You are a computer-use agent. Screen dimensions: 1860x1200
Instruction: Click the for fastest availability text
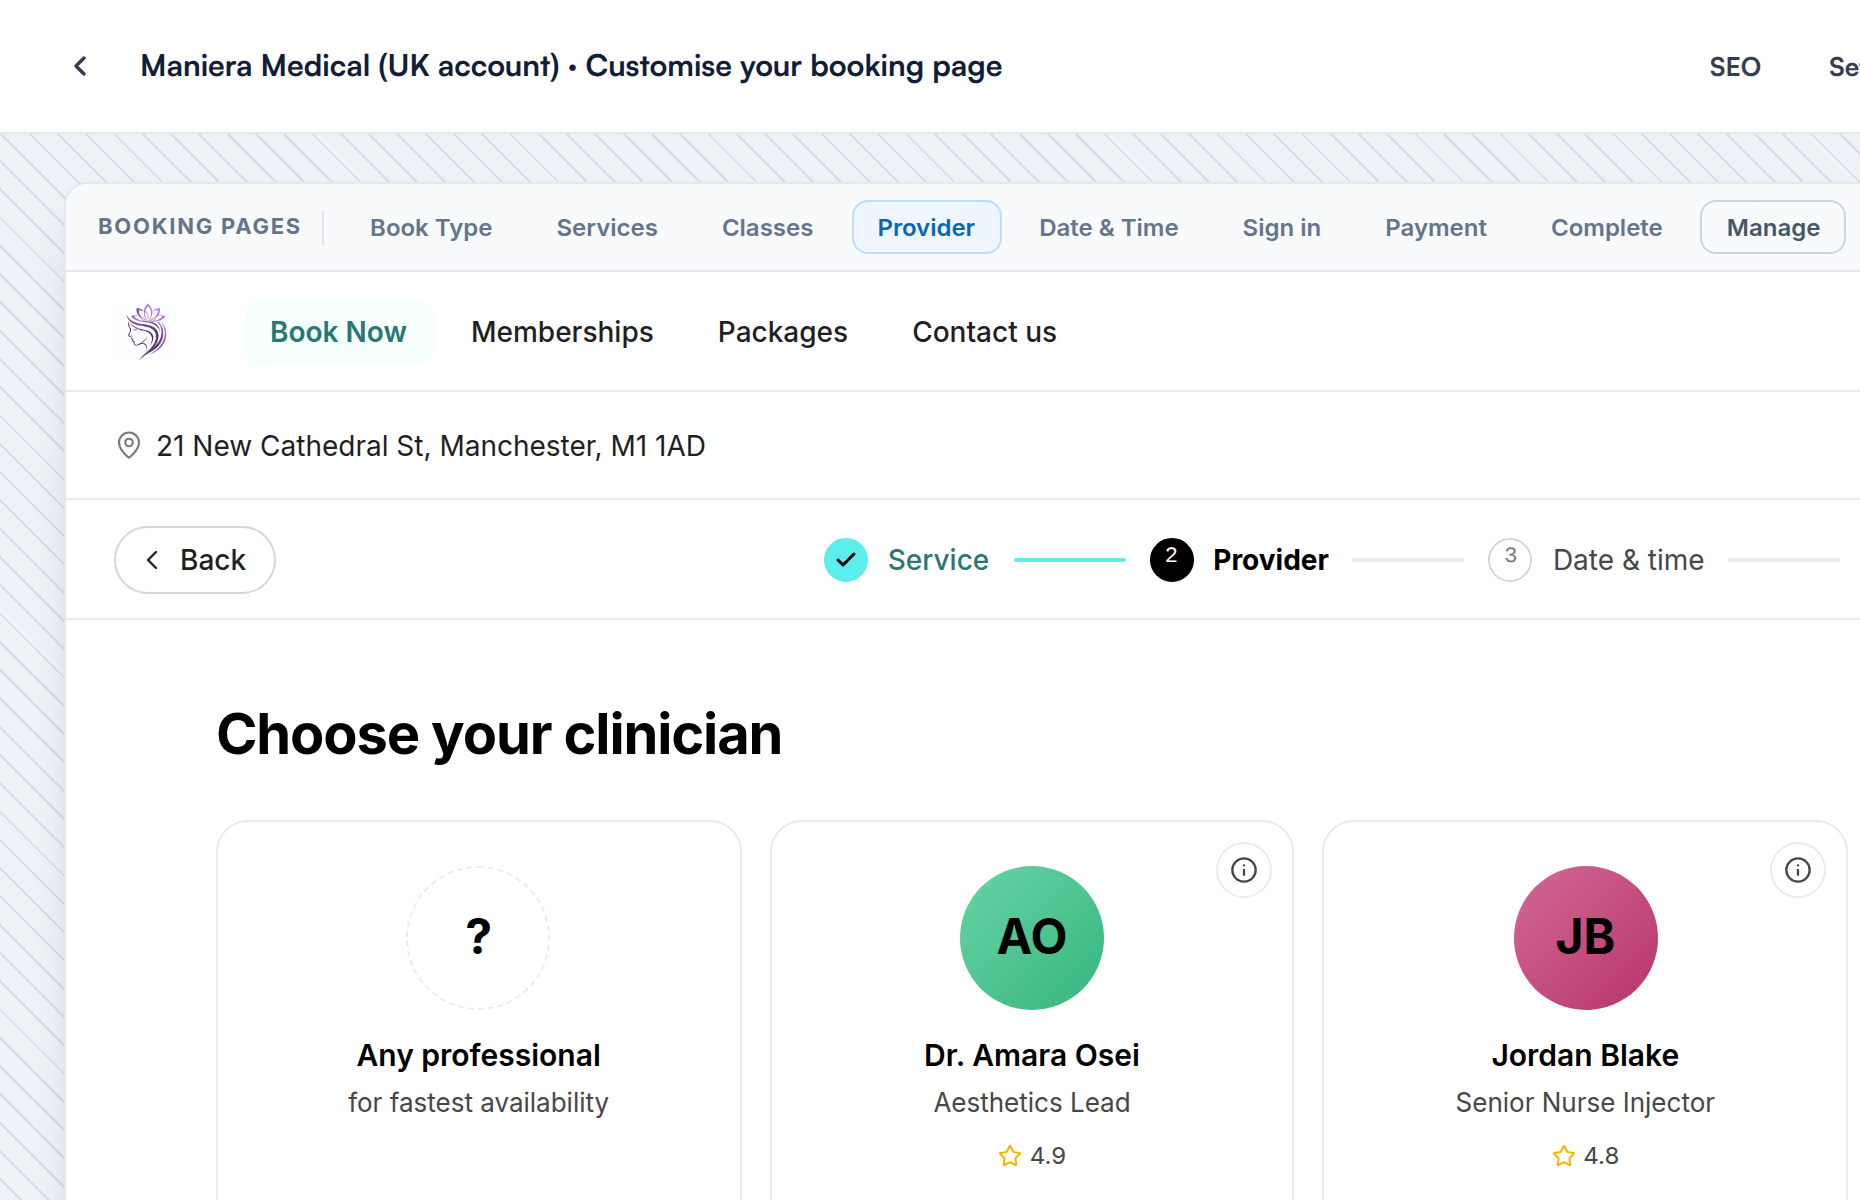point(478,1102)
